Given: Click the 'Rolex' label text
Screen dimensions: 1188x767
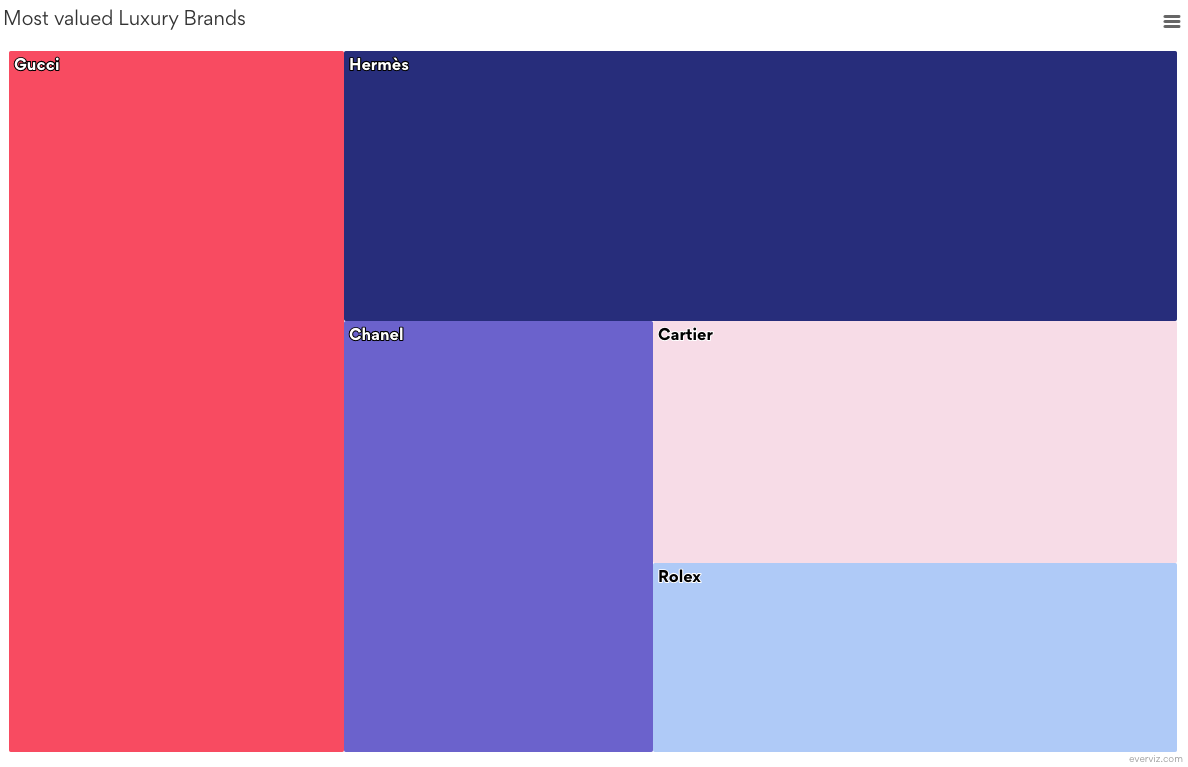Looking at the screenshot, I should coord(679,576).
